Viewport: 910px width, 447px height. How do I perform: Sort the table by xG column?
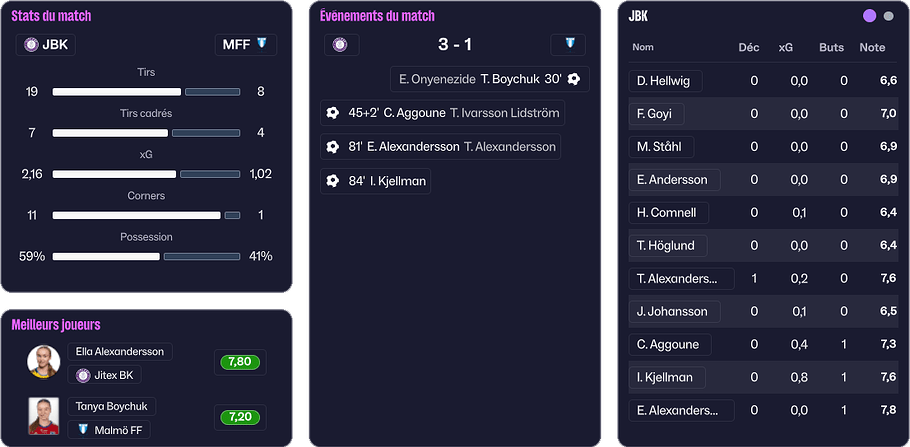point(786,47)
